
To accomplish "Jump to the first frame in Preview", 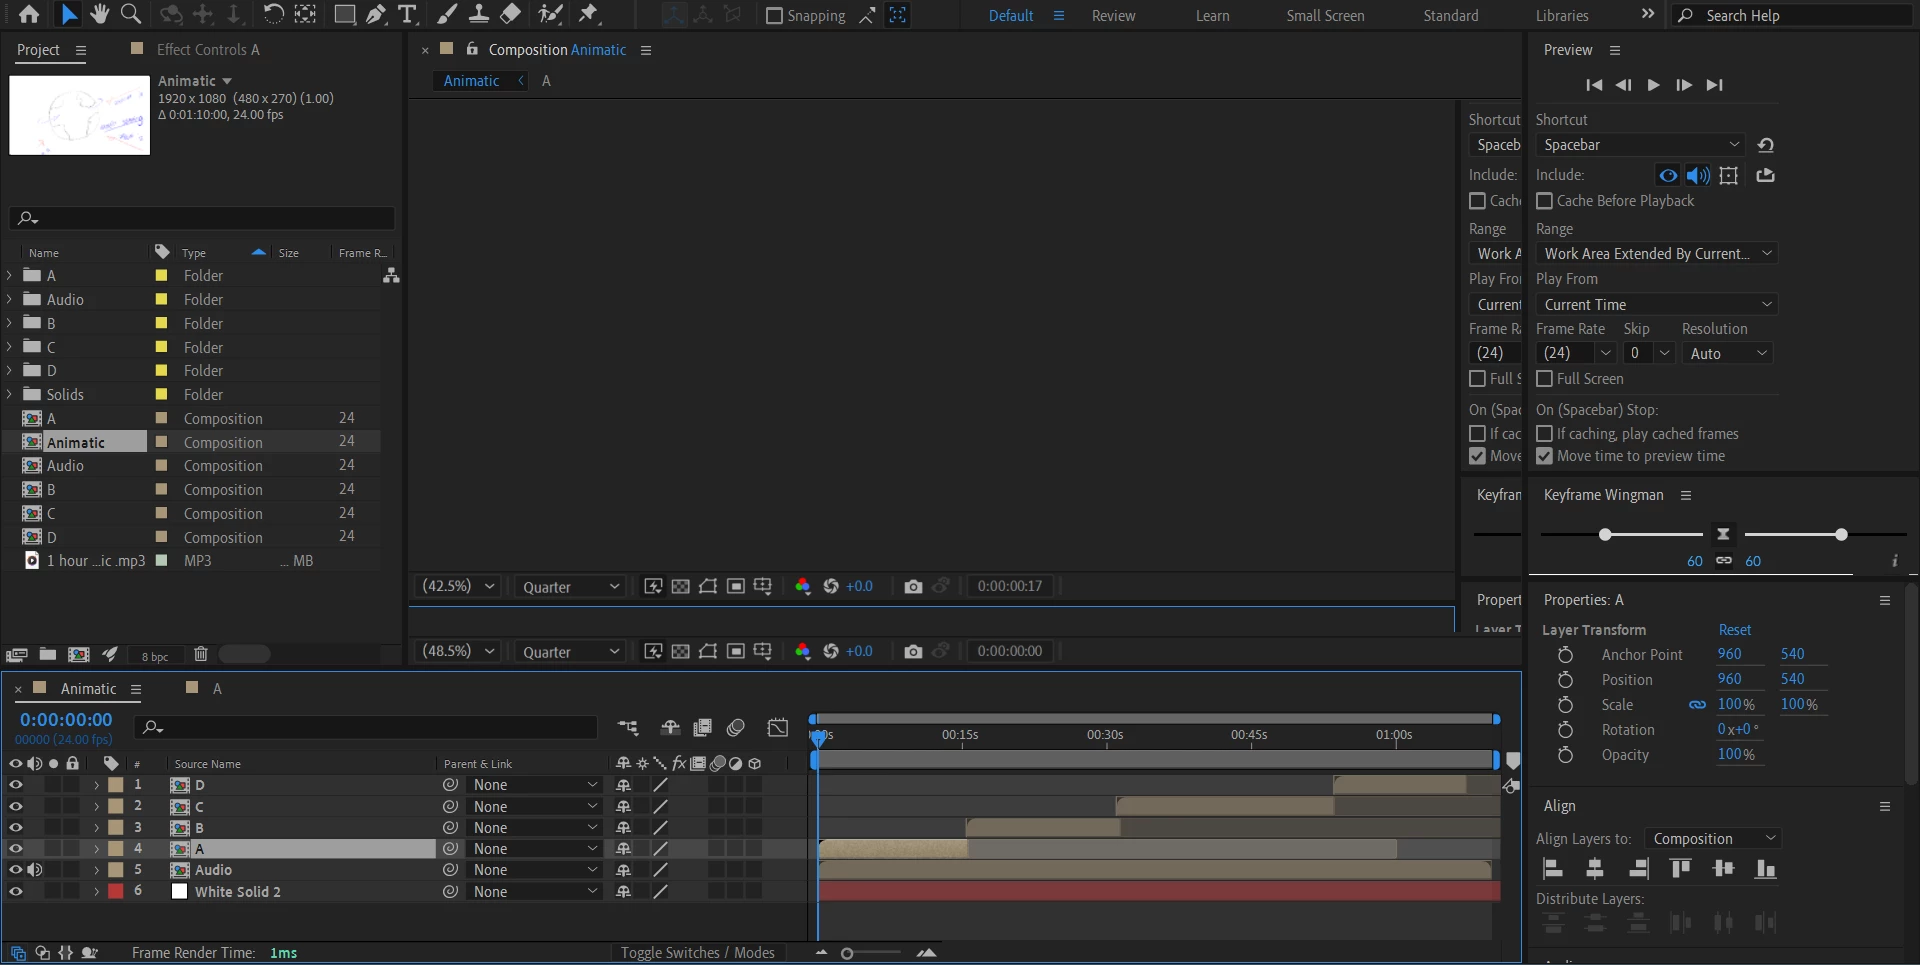I will 1594,85.
